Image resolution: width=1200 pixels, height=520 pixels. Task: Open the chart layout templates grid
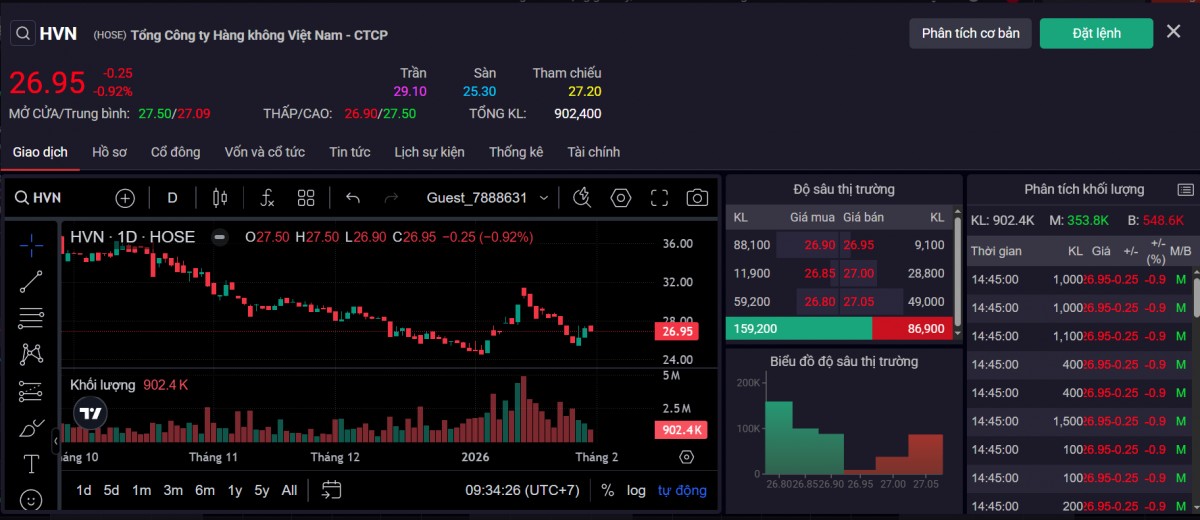pyautogui.click(x=306, y=198)
